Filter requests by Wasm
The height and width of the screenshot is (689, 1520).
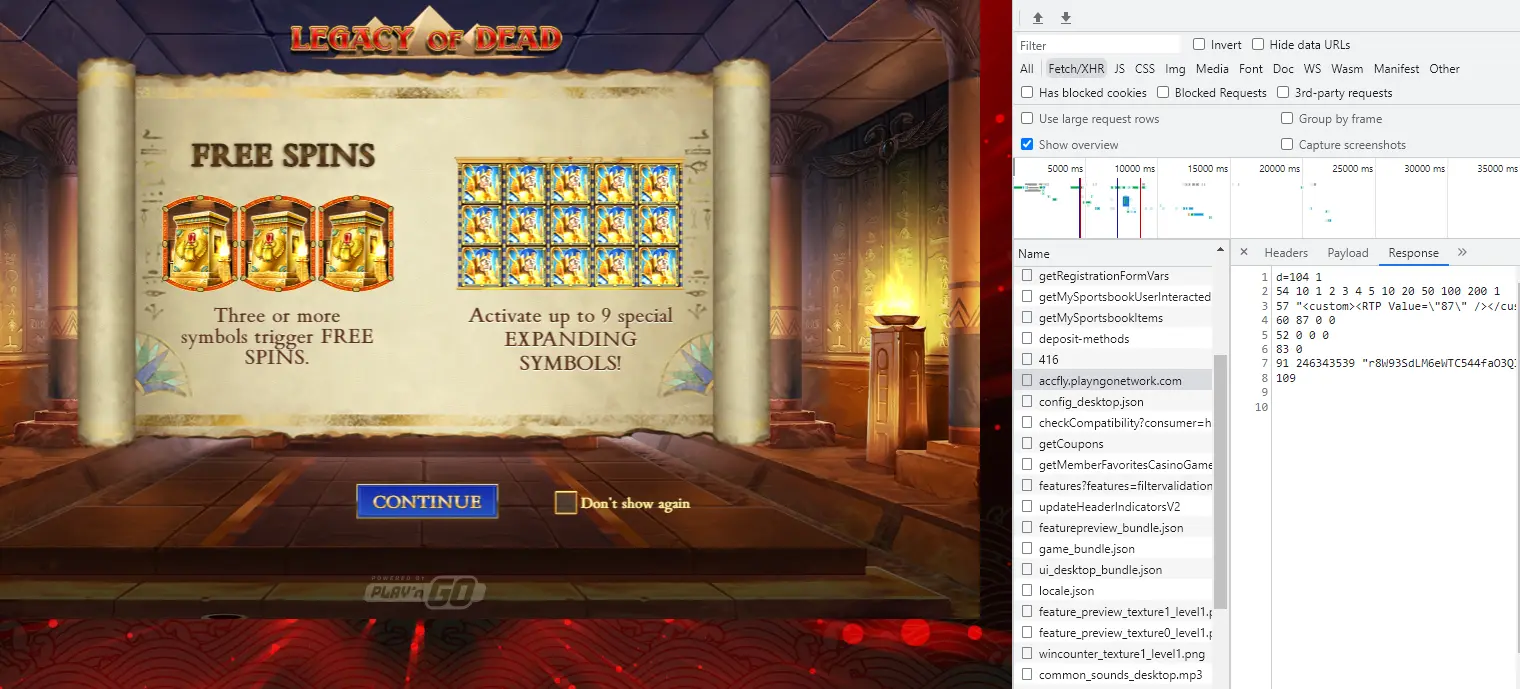pos(1347,69)
